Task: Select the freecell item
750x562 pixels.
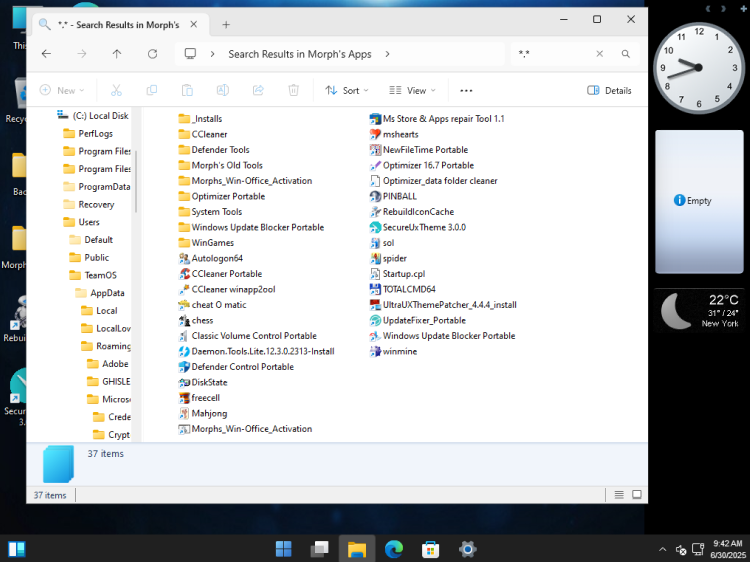Action: [x=199, y=398]
